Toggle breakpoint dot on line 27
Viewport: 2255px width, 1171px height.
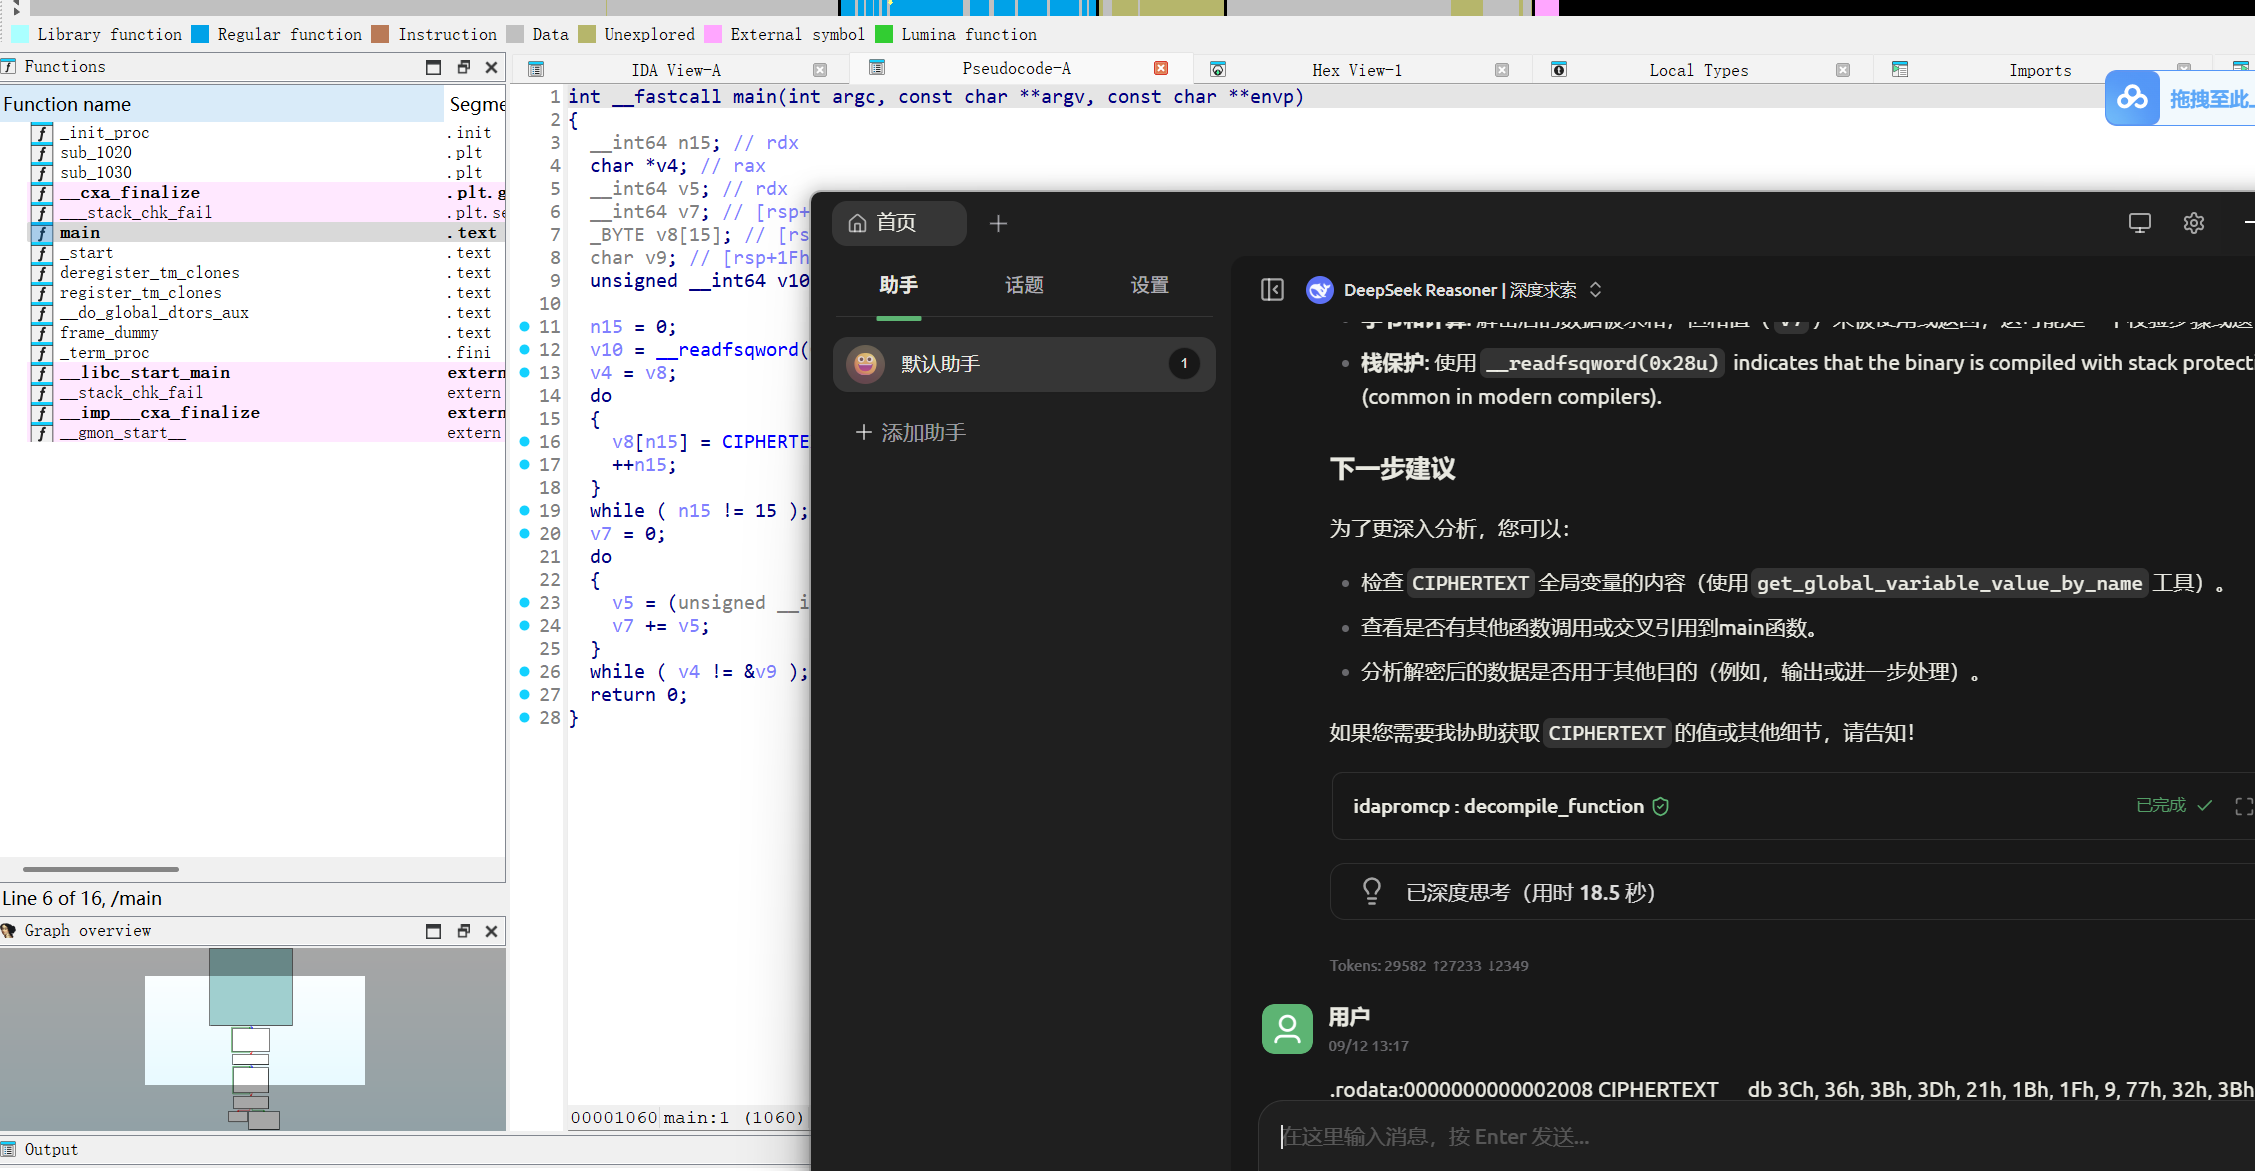[525, 695]
